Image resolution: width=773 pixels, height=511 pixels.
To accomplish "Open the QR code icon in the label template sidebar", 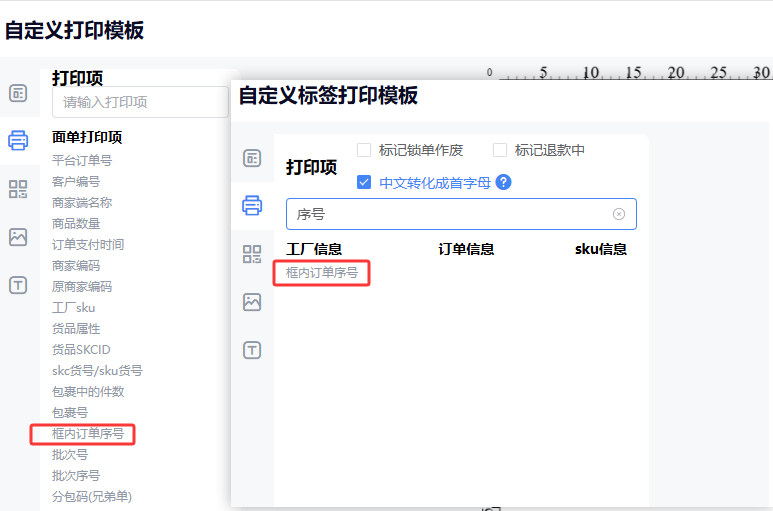I will [x=252, y=254].
